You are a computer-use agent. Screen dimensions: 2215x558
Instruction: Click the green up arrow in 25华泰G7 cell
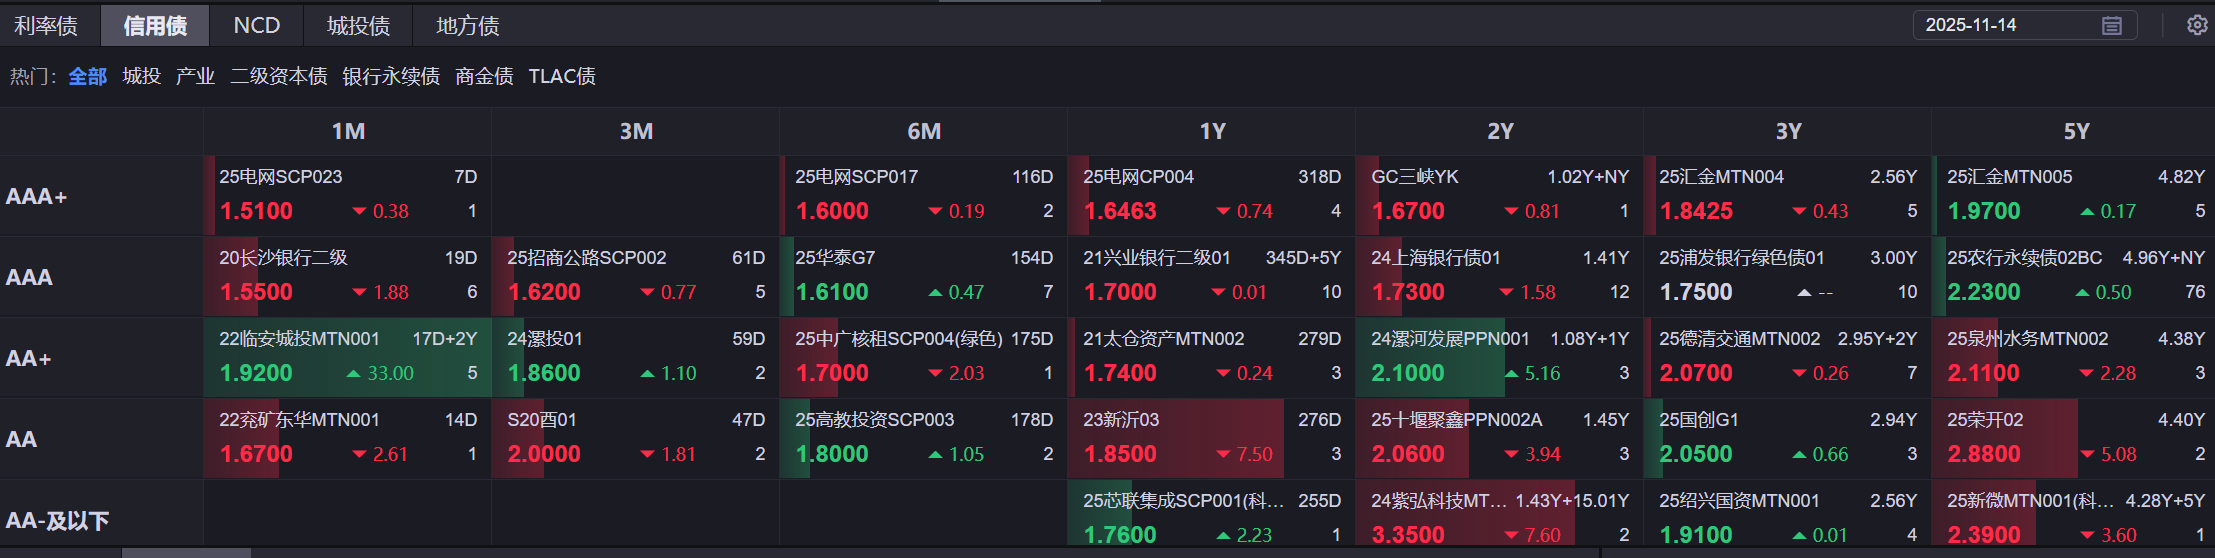(x=935, y=293)
